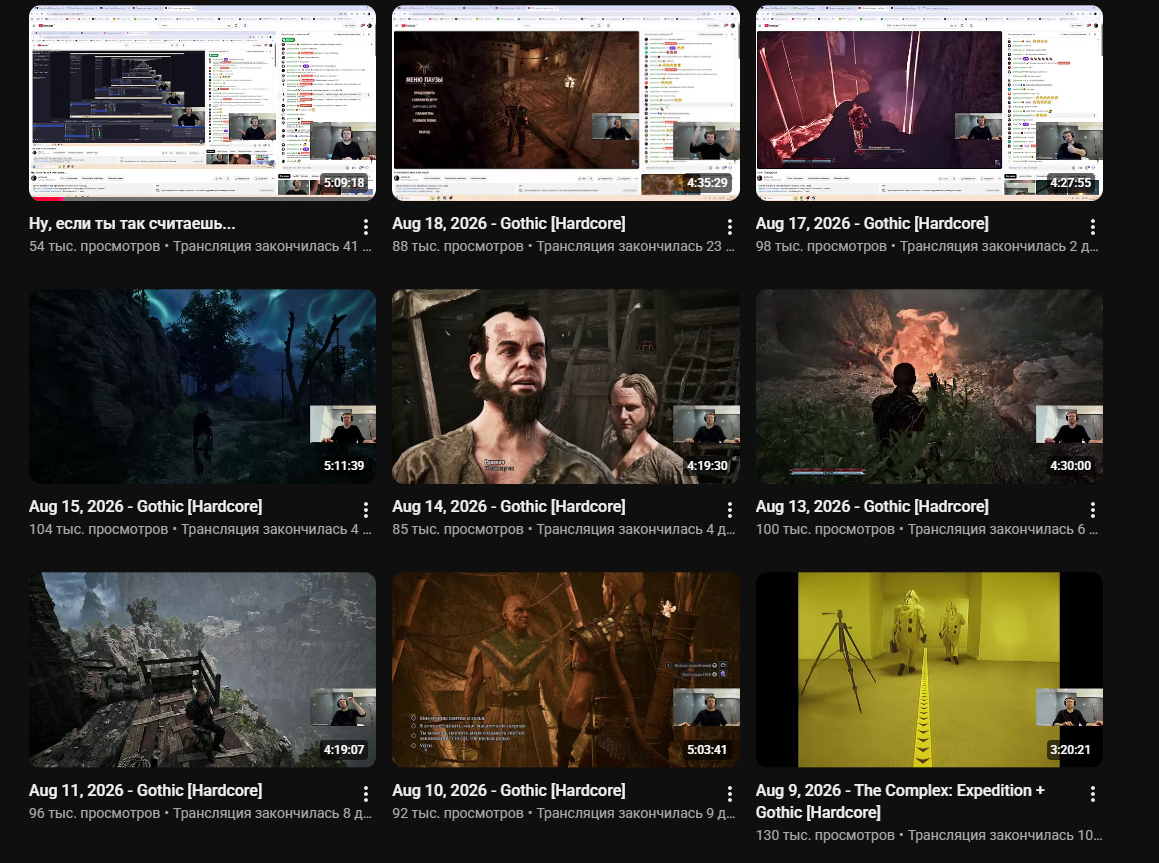
Task: Click '98 тыс. просмотров' metadata line
Action: tap(927, 246)
